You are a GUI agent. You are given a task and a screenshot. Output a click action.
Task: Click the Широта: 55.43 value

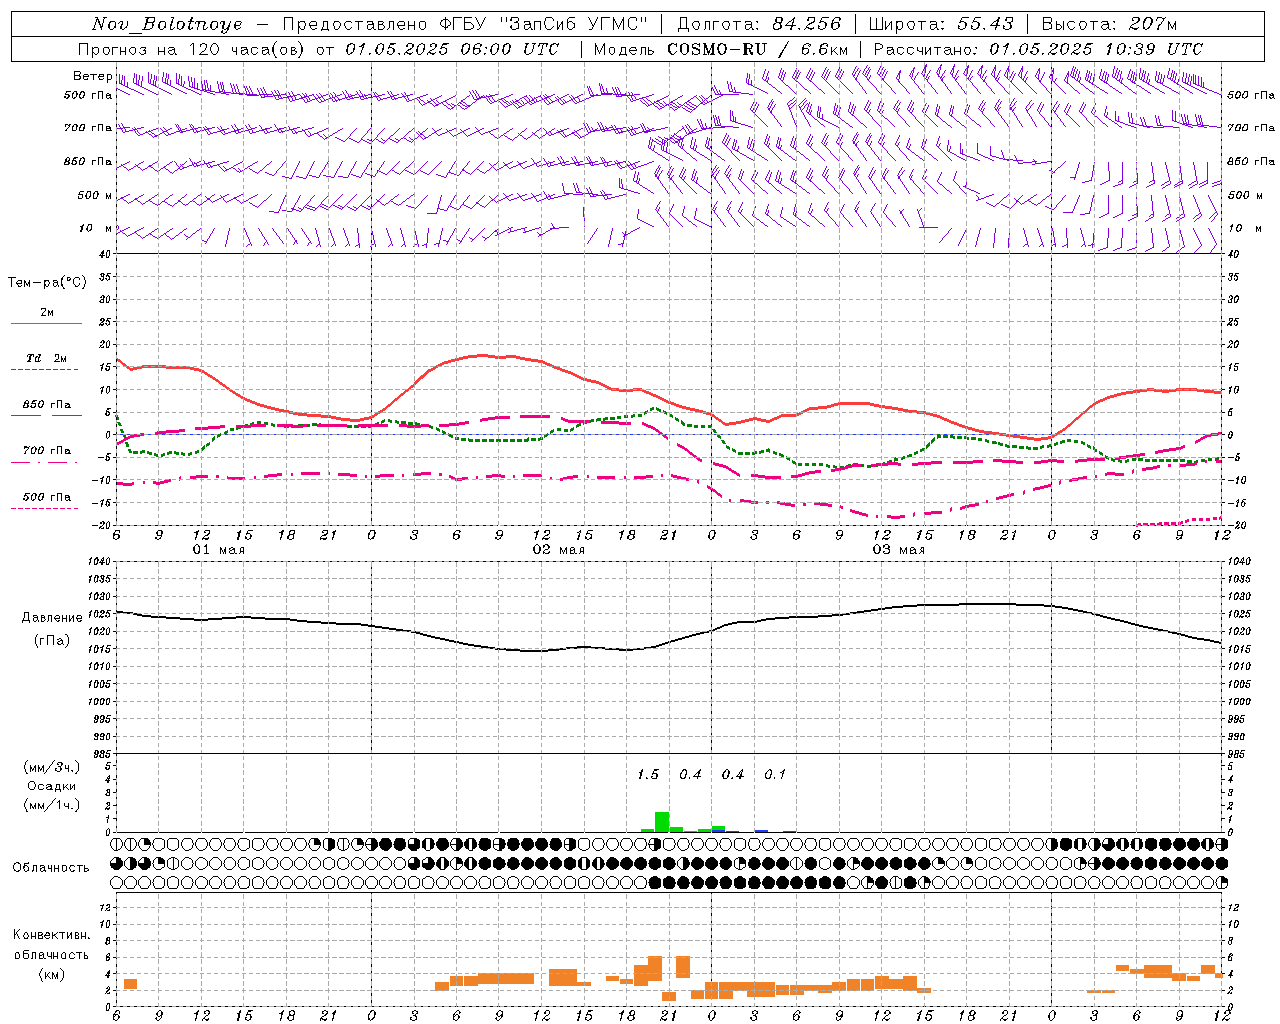941,24
